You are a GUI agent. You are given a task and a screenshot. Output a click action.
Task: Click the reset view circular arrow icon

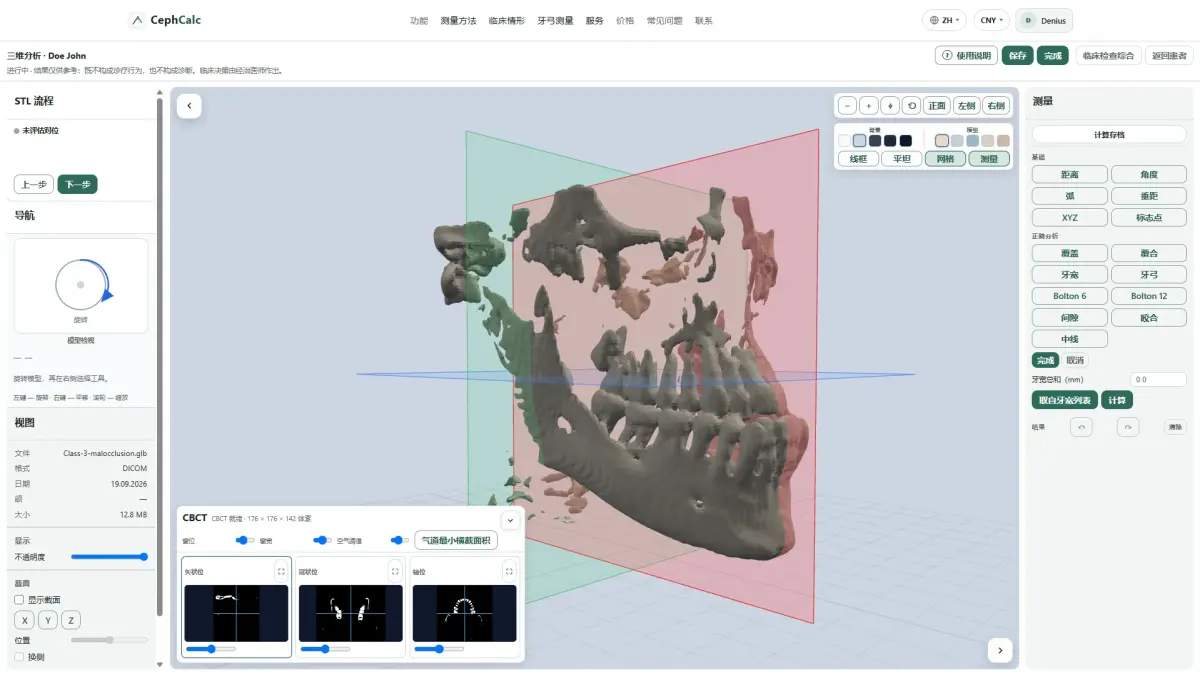pos(912,105)
